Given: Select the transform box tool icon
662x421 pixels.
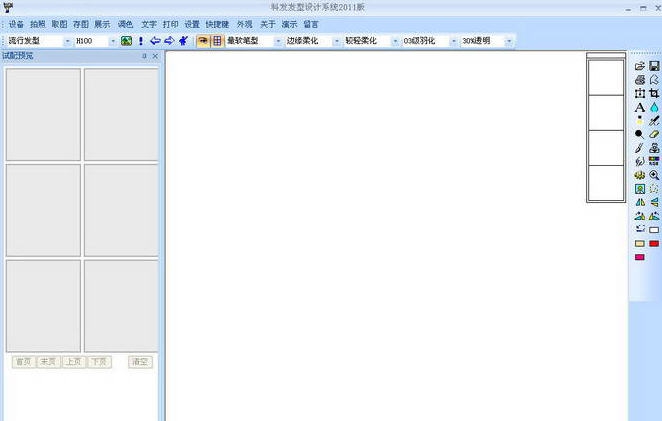Looking at the screenshot, I should click(x=640, y=93).
